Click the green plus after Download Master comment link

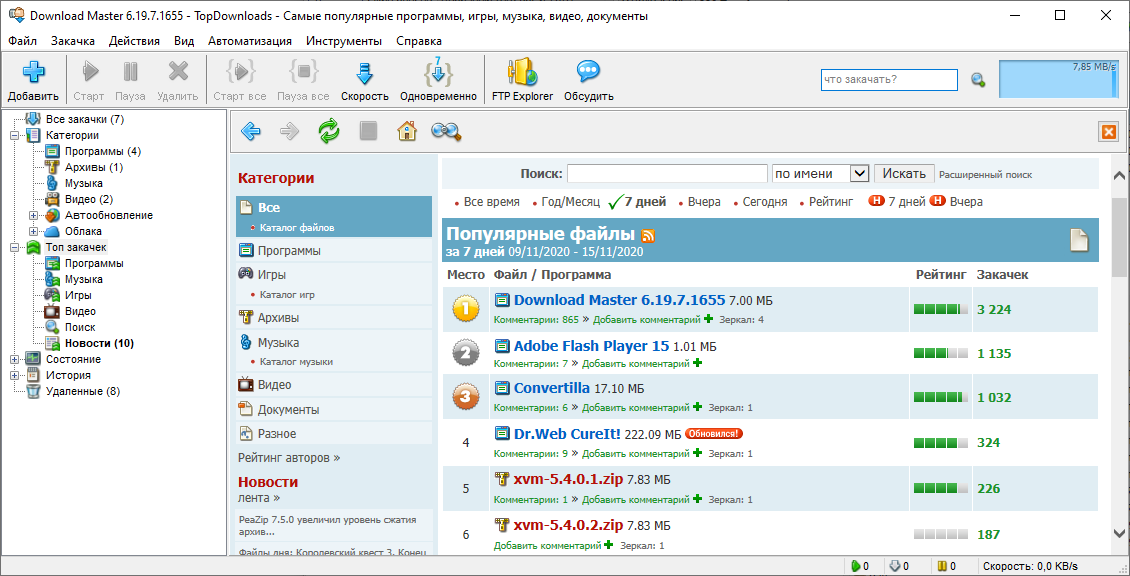tap(708, 319)
